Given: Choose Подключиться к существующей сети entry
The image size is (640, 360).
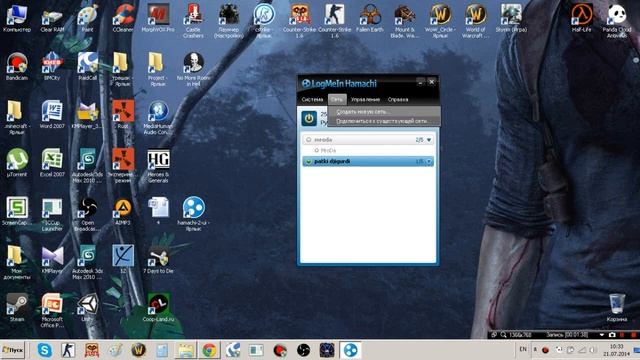Looking at the screenshot, I should point(384,121).
